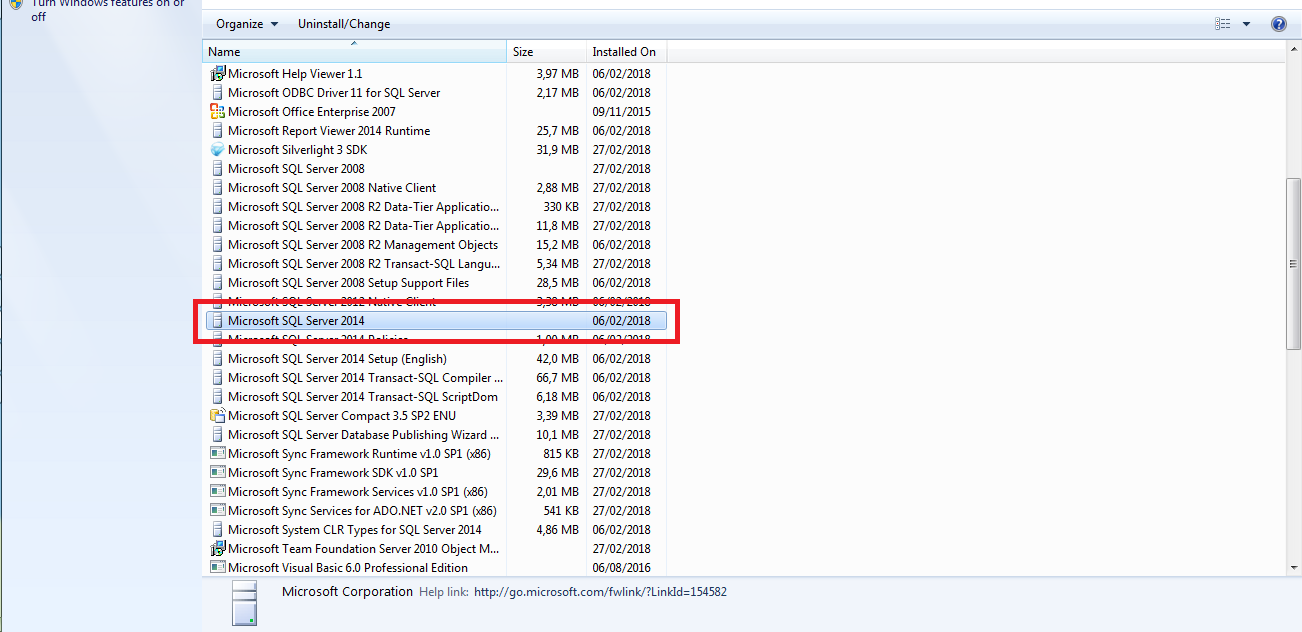The width and height of the screenshot is (1302, 632).
Task: Click the Name column header
Action: (x=225, y=51)
